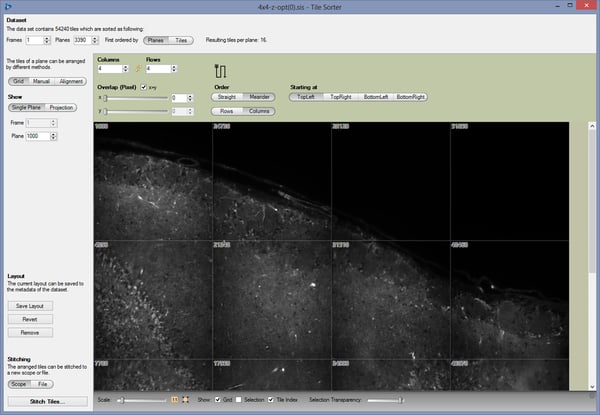Click the Rows spinner arrows

point(174,68)
